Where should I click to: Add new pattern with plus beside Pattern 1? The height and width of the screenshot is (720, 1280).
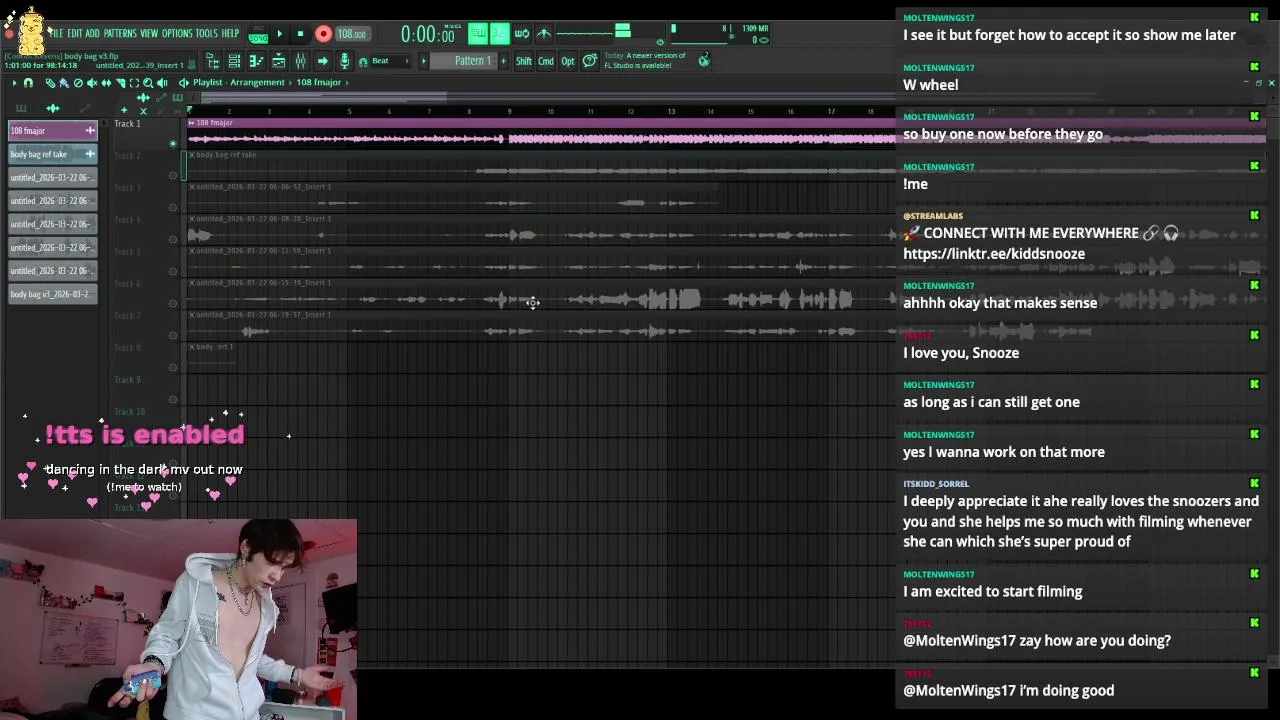coord(504,61)
